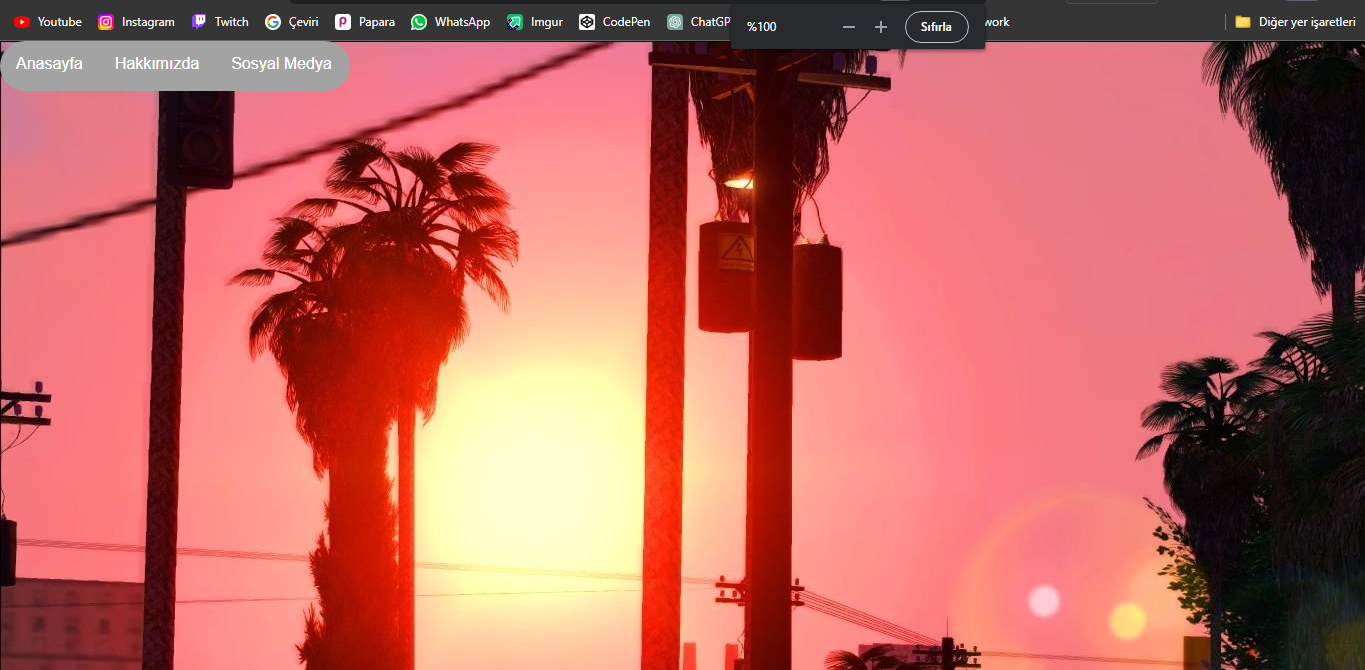Reset zoom with the Sıfırla button
Viewport: 1365px width, 670px height.
[937, 27]
